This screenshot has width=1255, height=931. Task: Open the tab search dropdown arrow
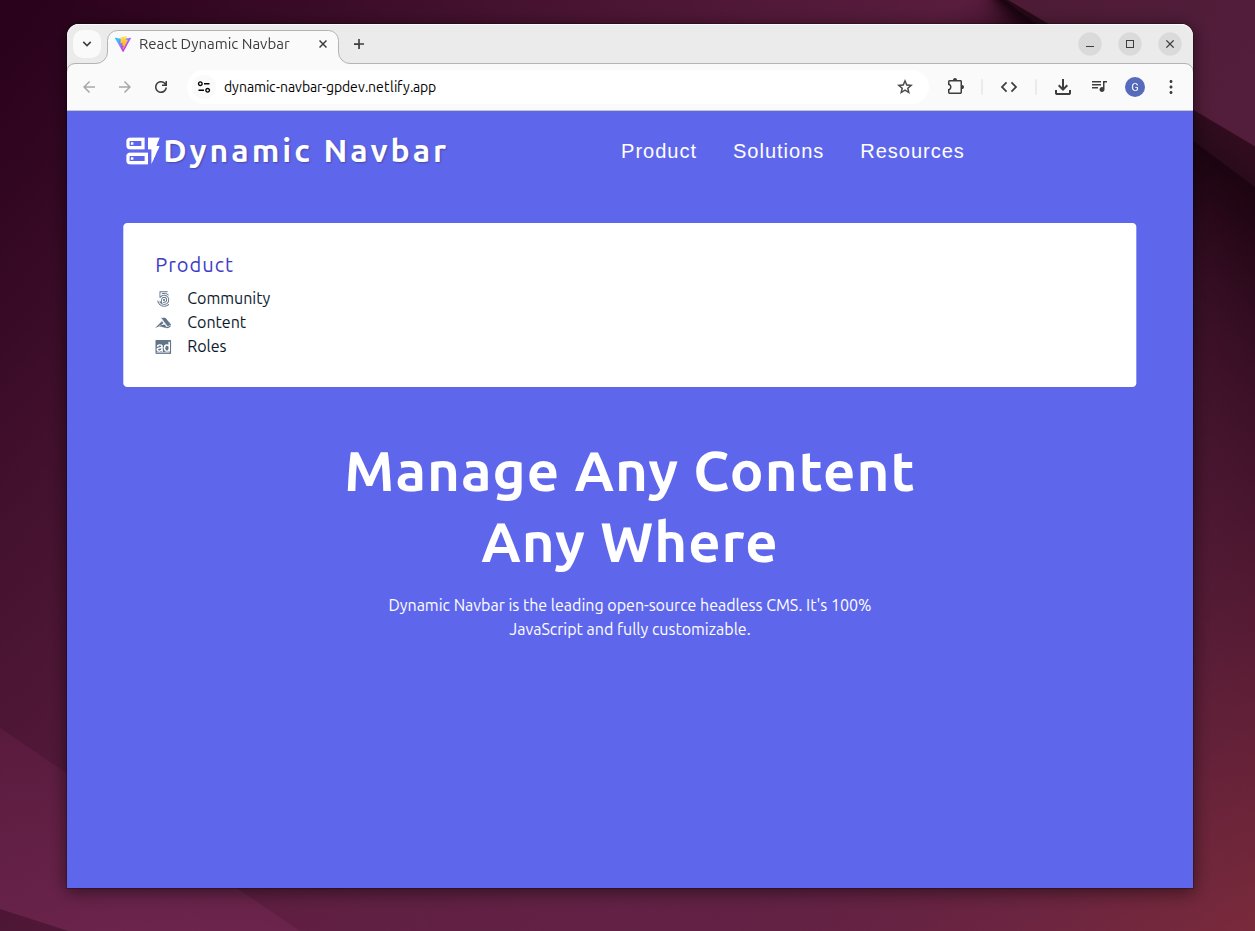point(87,44)
